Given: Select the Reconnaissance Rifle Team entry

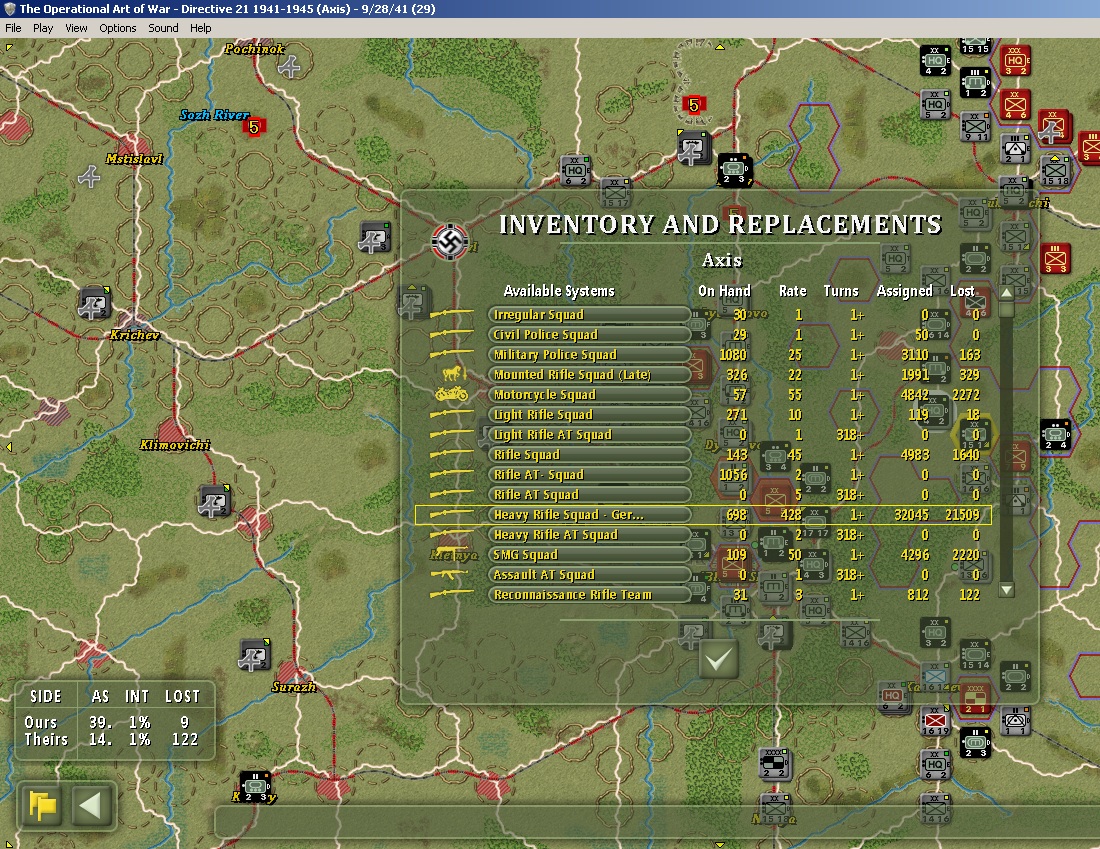Looking at the screenshot, I should 589,594.
